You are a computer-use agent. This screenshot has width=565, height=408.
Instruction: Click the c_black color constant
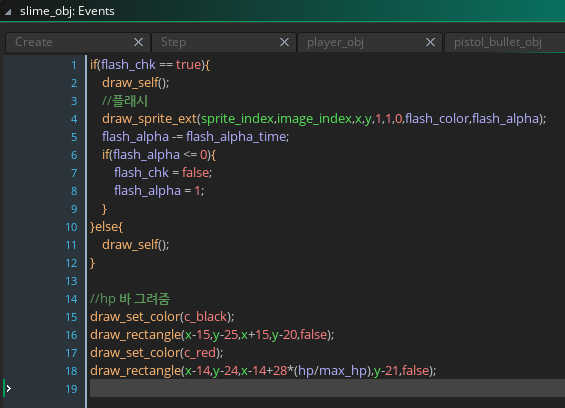[x=205, y=317]
